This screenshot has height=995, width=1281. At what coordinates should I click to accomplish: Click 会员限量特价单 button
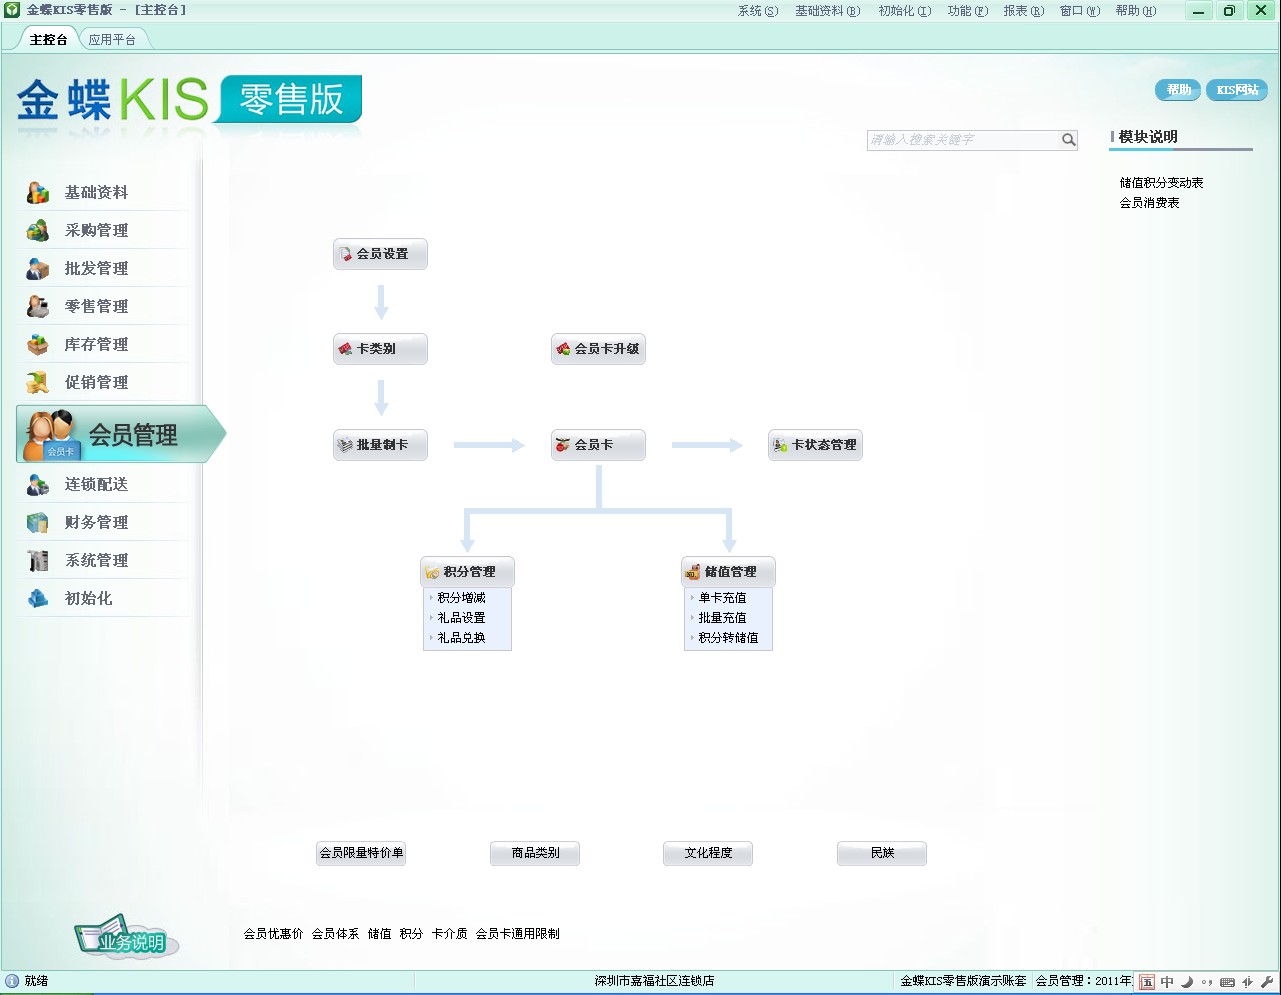pos(361,853)
